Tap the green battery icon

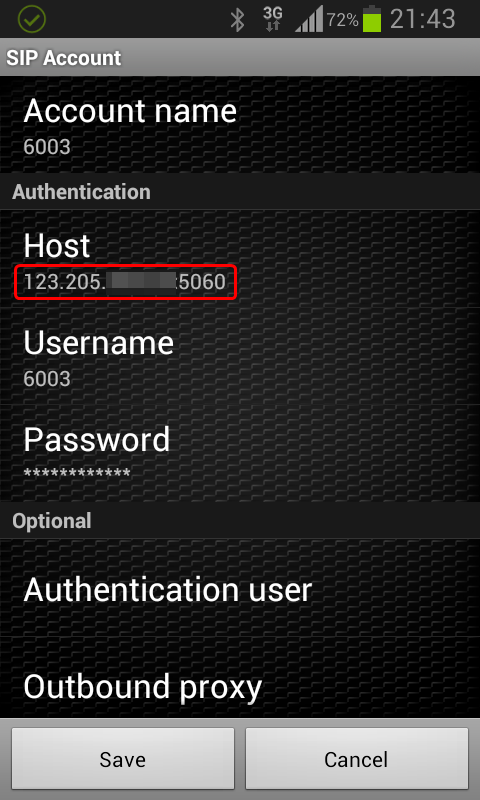(372, 19)
